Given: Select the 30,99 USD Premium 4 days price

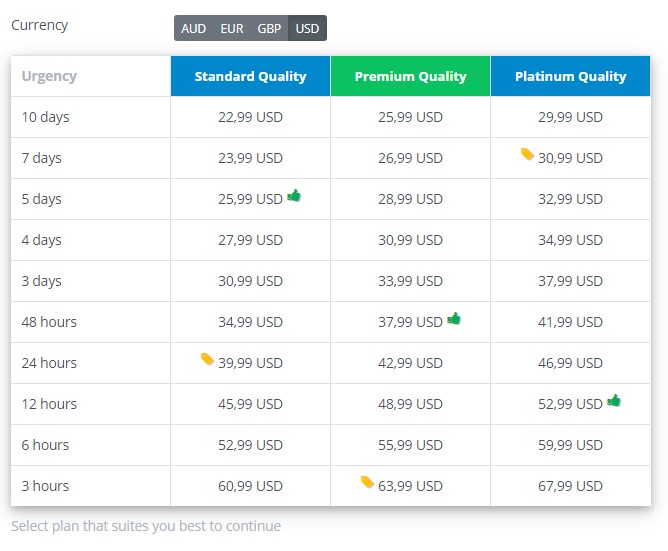Looking at the screenshot, I should click(x=411, y=240).
